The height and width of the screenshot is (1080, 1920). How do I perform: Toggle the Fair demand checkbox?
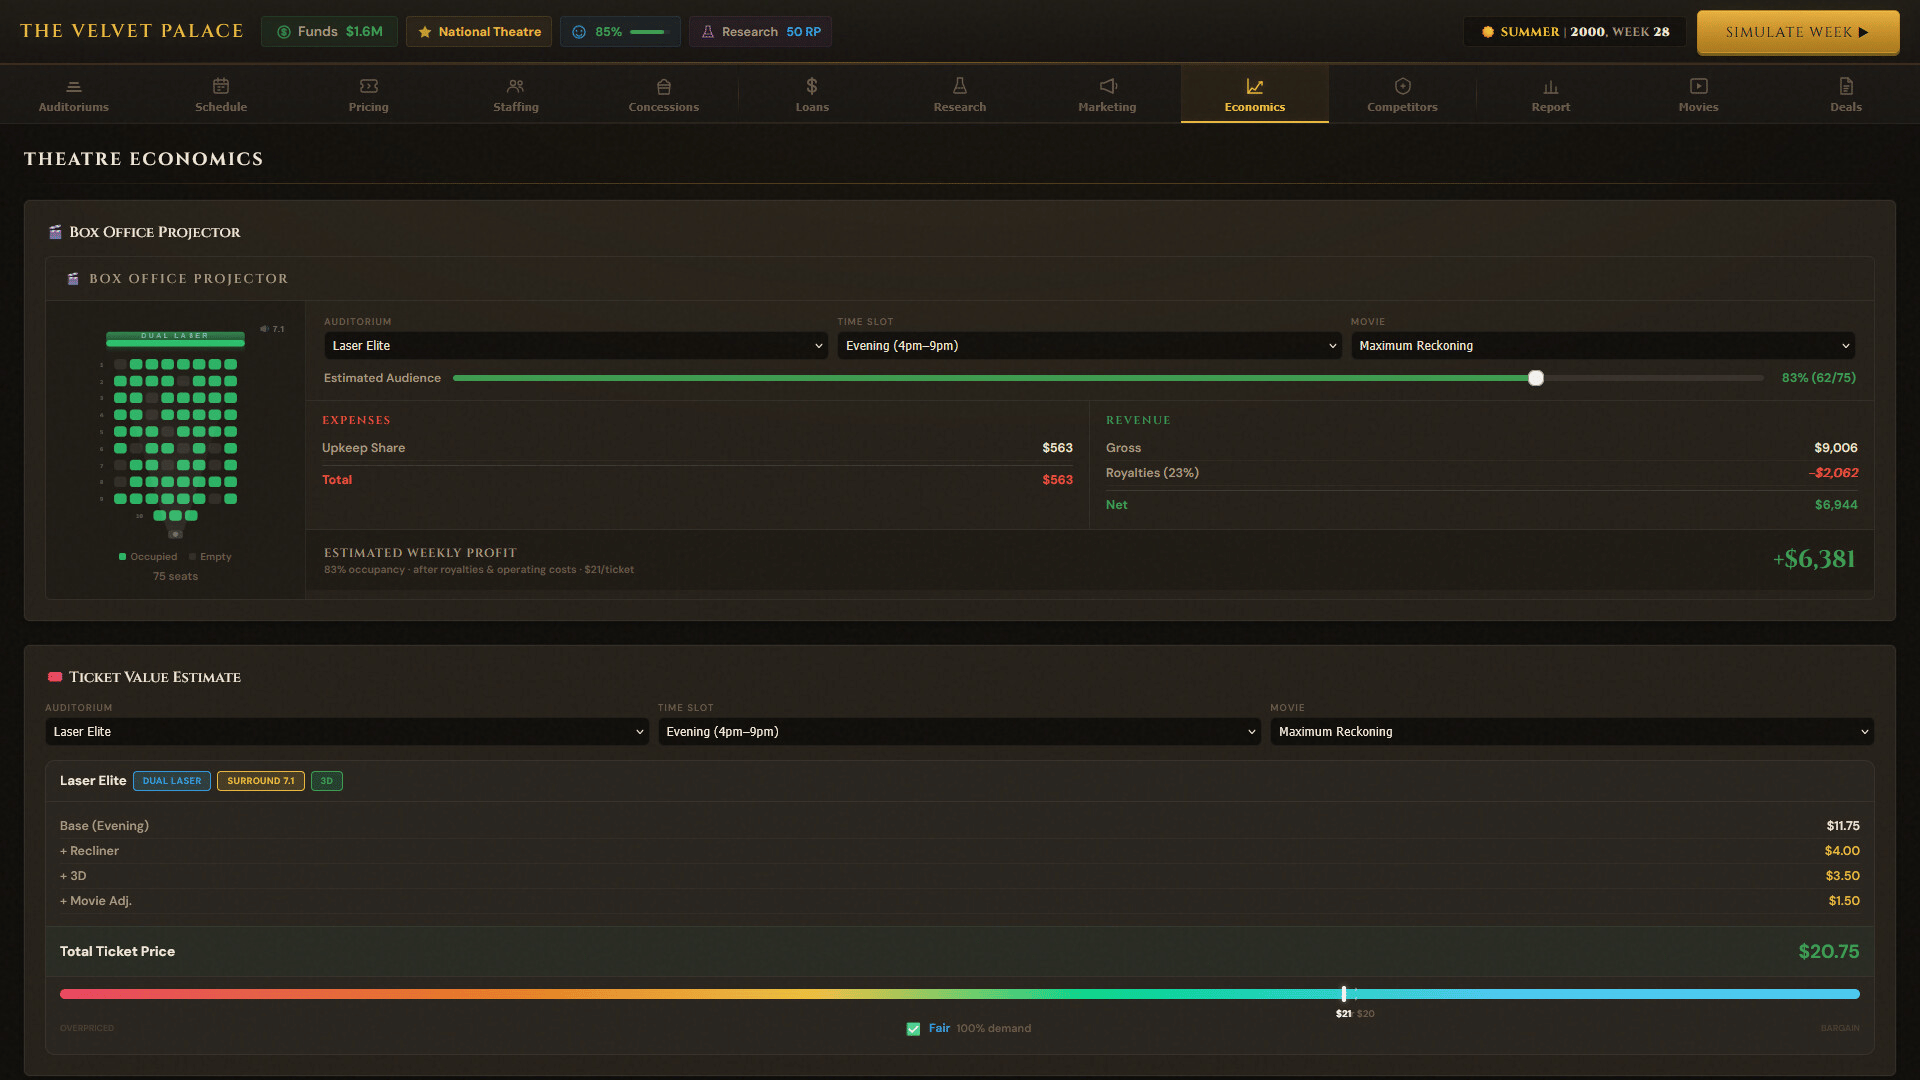(x=913, y=1029)
